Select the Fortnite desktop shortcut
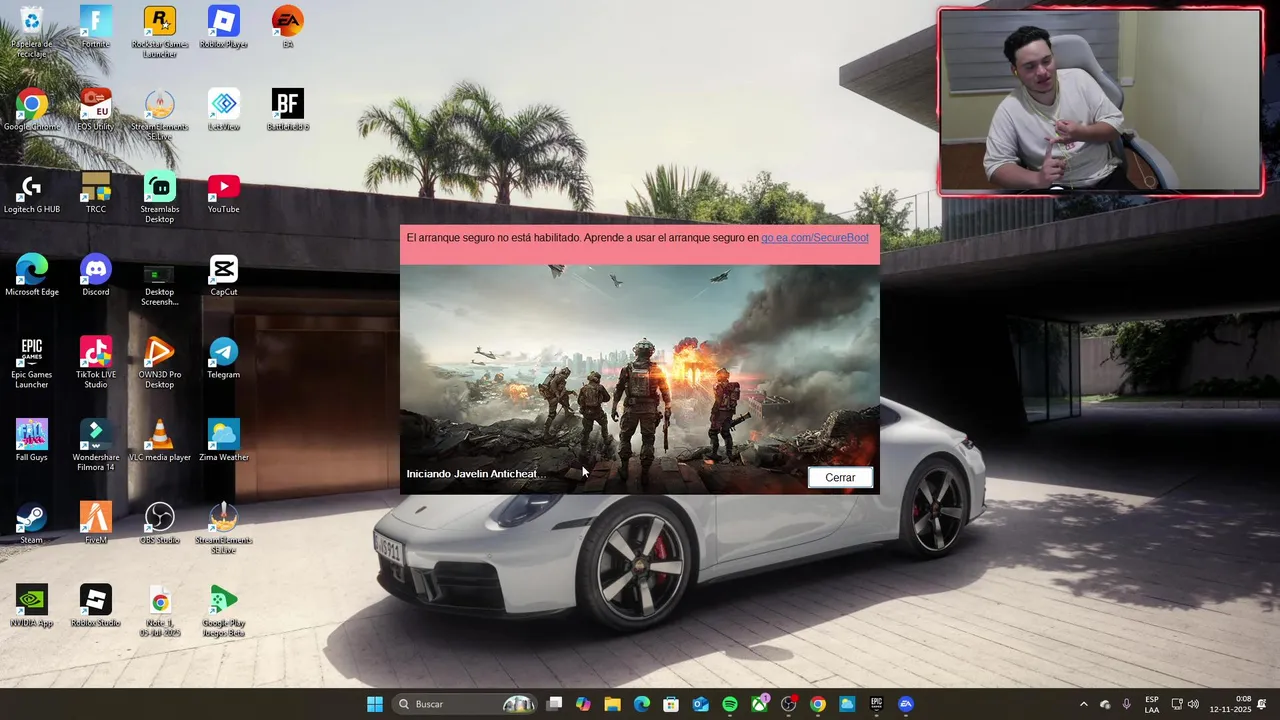Viewport: 1280px width, 720px height. pyautogui.click(x=95, y=28)
